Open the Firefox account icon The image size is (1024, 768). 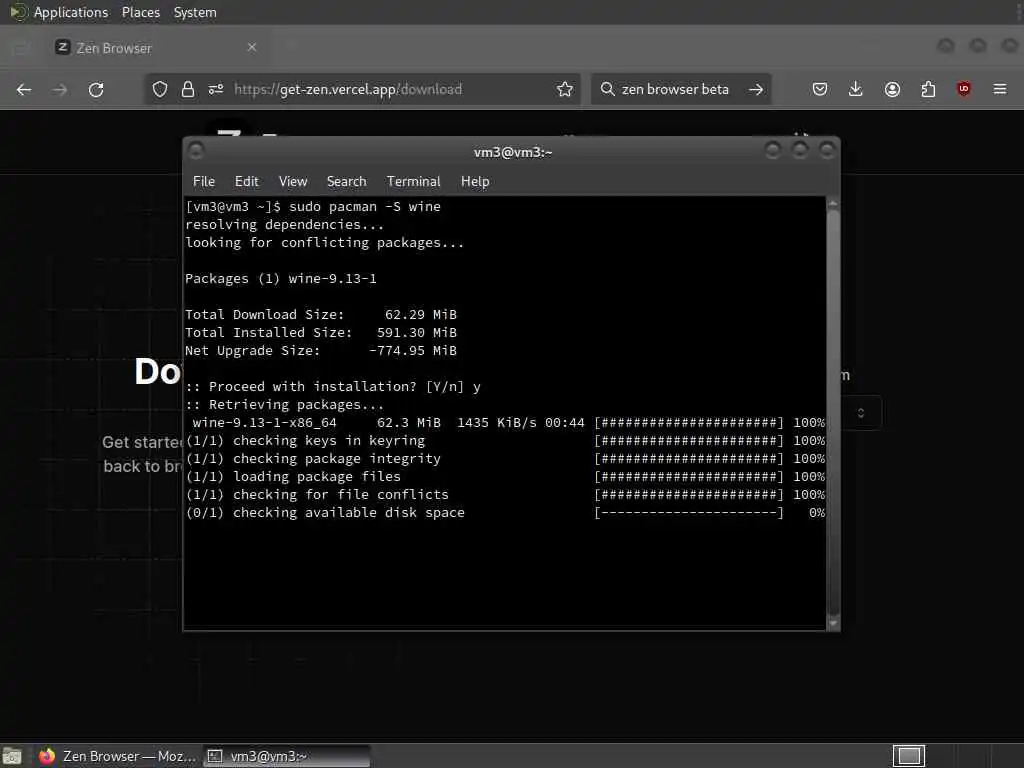click(x=892, y=89)
